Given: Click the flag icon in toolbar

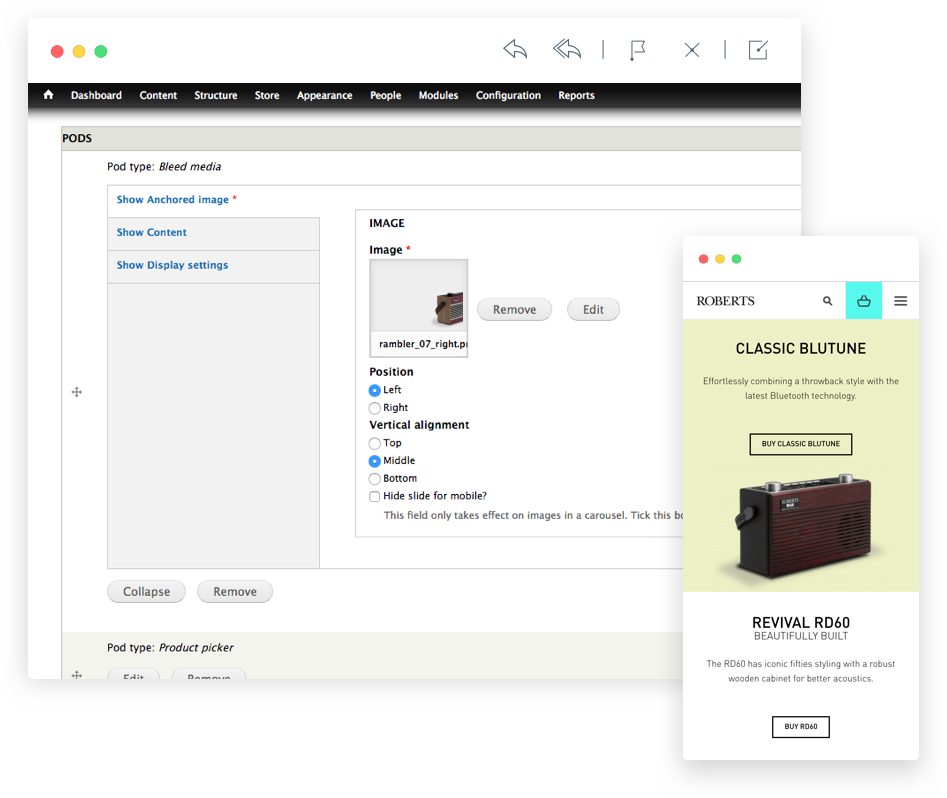Looking at the screenshot, I should [x=636, y=50].
